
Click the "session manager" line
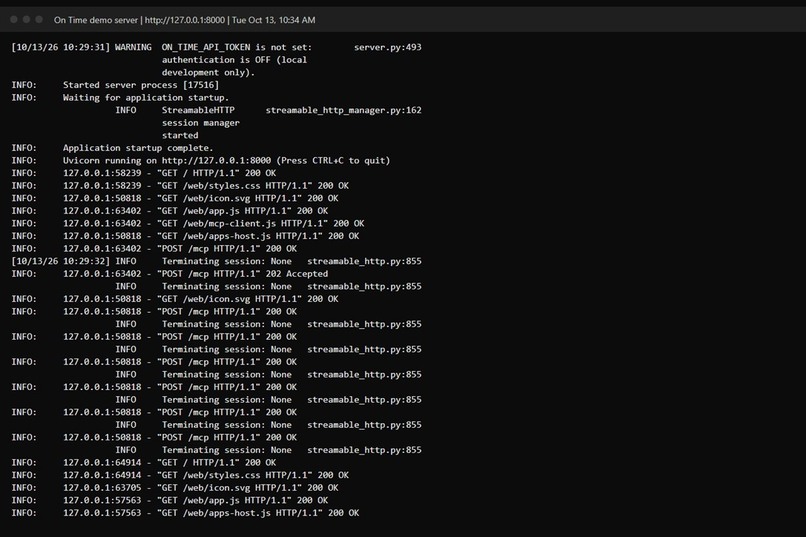pos(200,123)
